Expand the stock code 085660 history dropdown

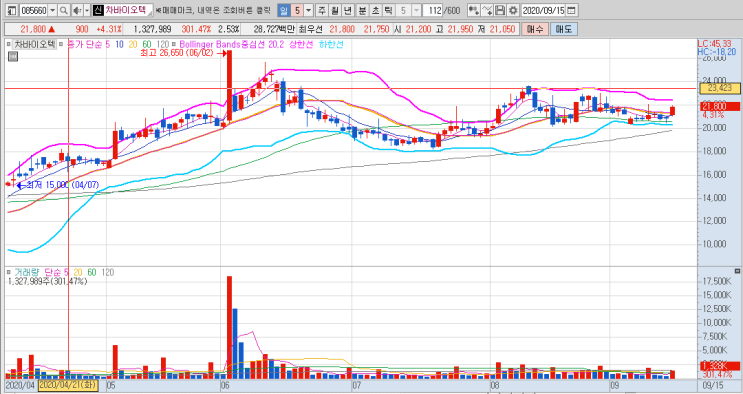coord(53,10)
